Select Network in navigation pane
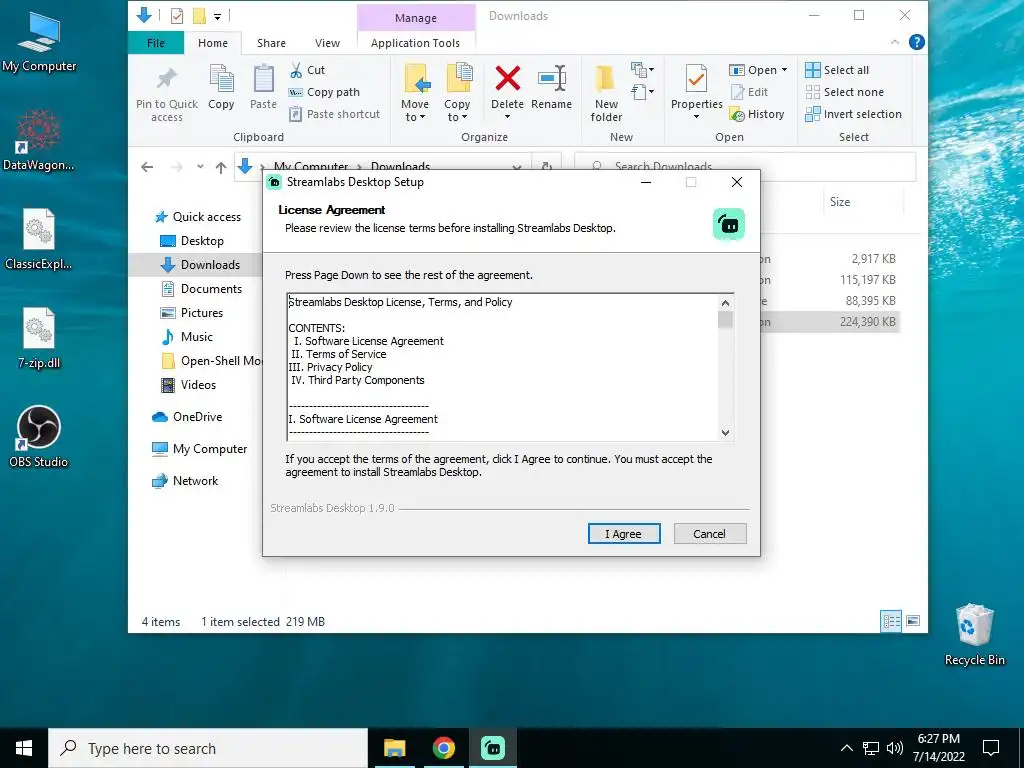The image size is (1024, 768). pos(185,481)
